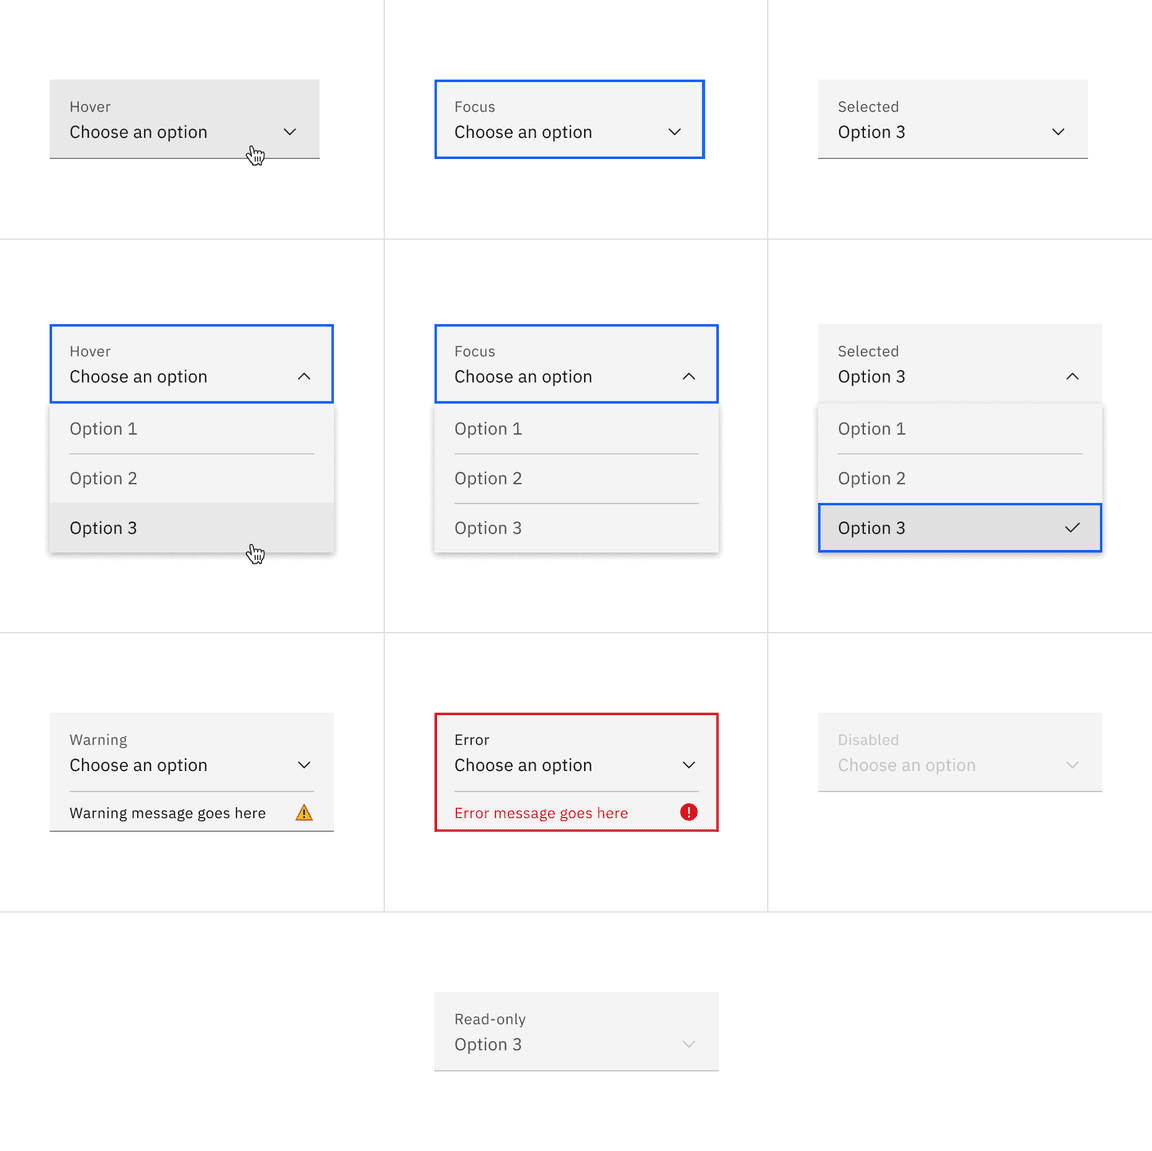Click the chevron on the Selected Option 3 field

tap(1057, 131)
